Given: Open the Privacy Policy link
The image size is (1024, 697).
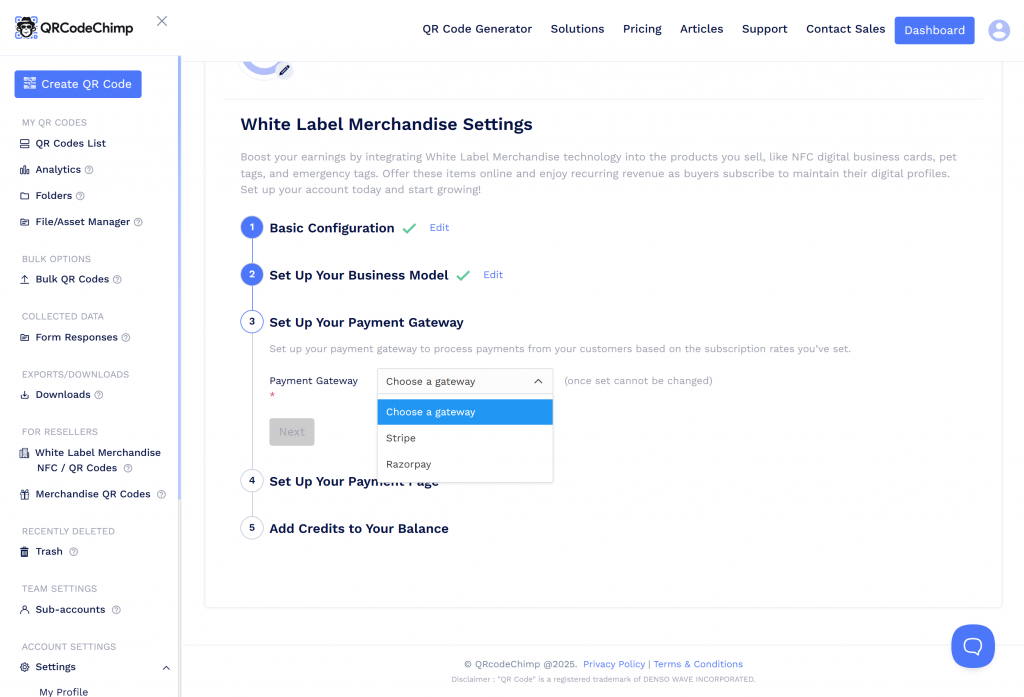Looking at the screenshot, I should [613, 664].
